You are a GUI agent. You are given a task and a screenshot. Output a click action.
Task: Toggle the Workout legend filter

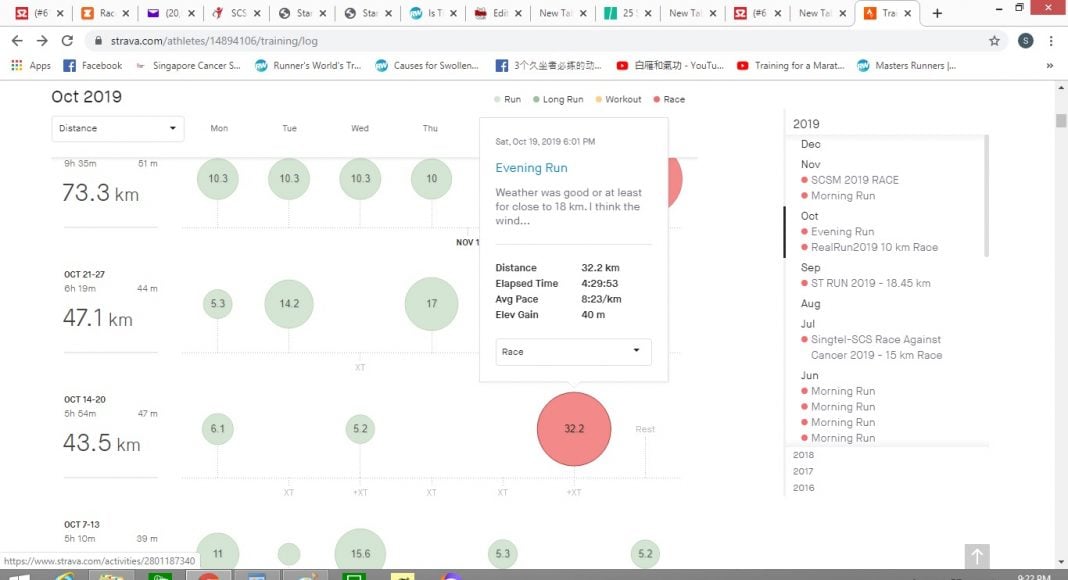622,100
